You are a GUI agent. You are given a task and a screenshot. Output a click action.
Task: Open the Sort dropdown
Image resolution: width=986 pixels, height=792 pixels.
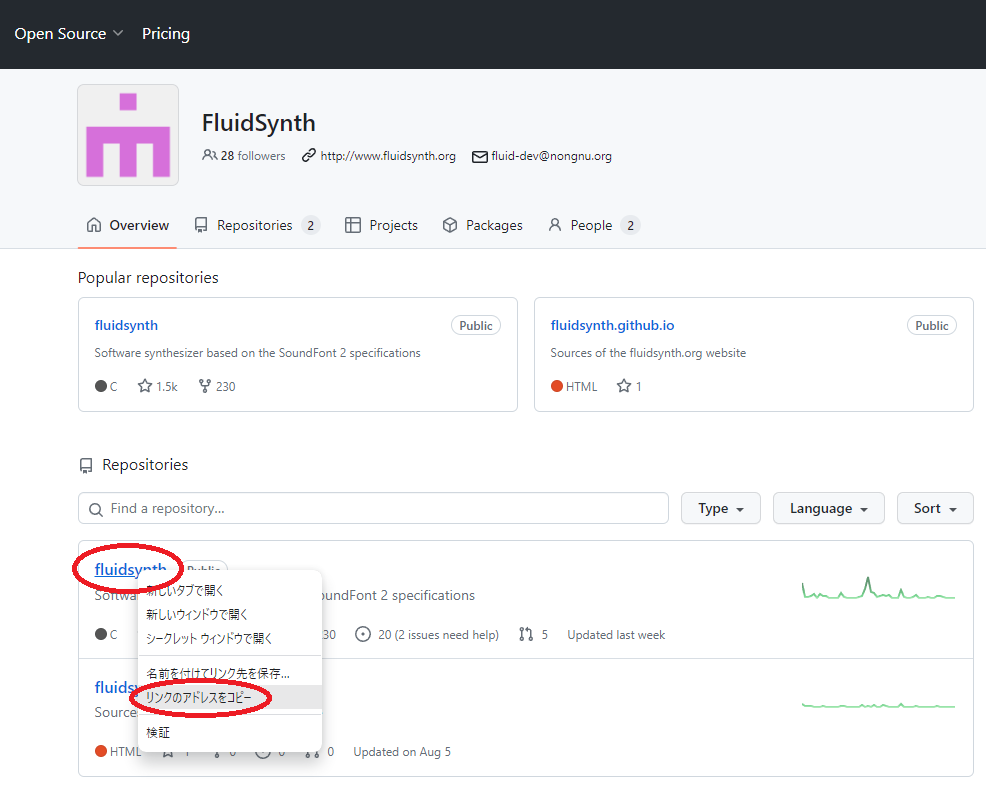(x=935, y=508)
